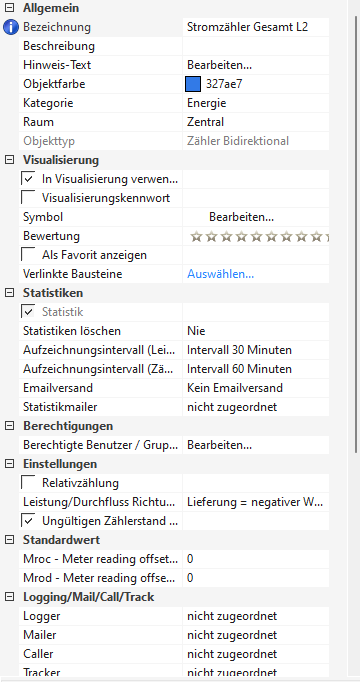Edit the Mrod meter reading offset value
The width and height of the screenshot is (360, 682).
click(x=256, y=578)
